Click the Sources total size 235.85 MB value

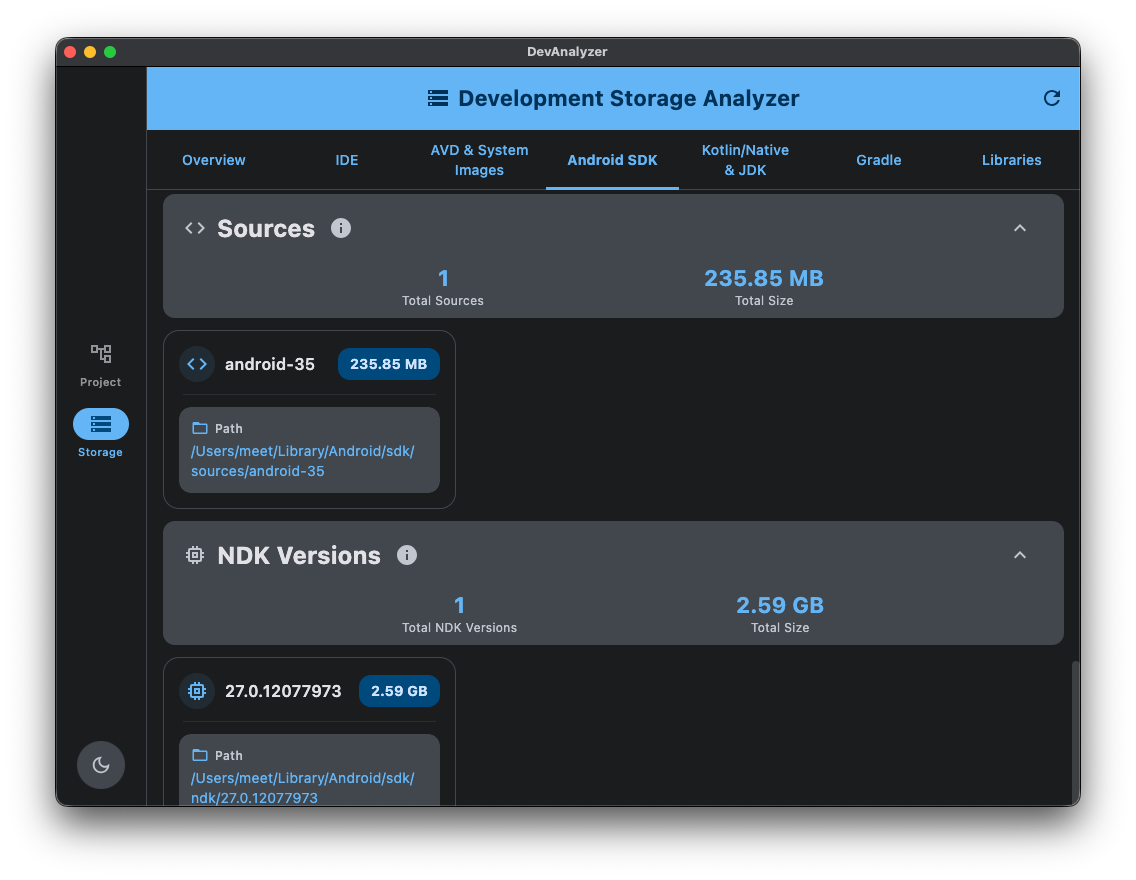tap(764, 278)
